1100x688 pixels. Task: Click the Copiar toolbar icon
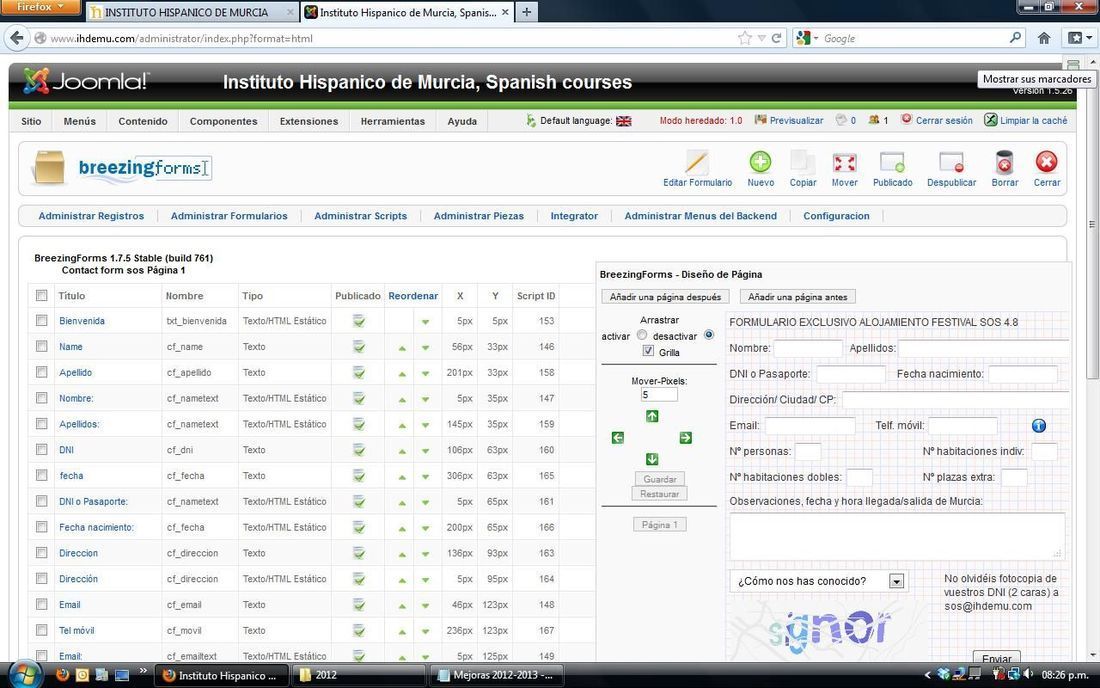(x=803, y=163)
